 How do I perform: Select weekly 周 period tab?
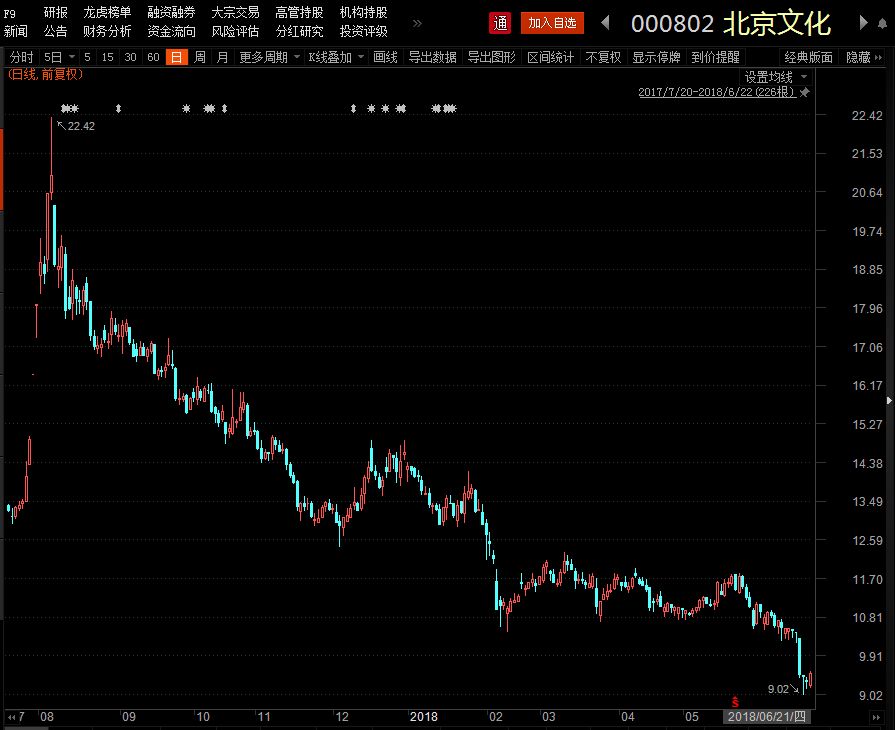point(200,57)
